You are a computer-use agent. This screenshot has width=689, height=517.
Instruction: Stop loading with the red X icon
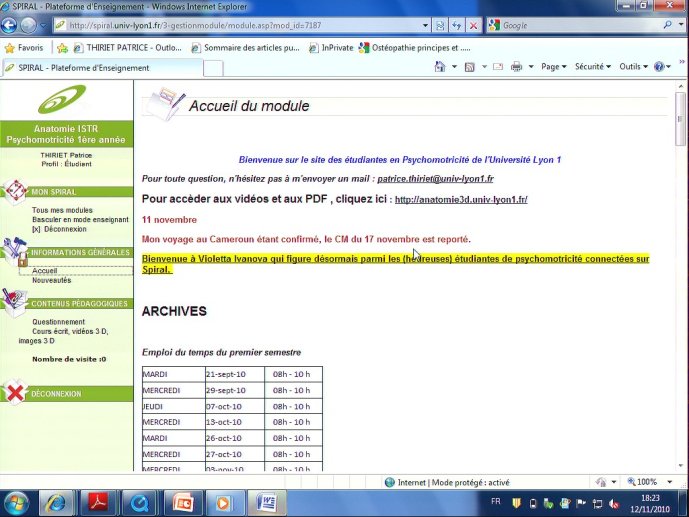coord(473,25)
